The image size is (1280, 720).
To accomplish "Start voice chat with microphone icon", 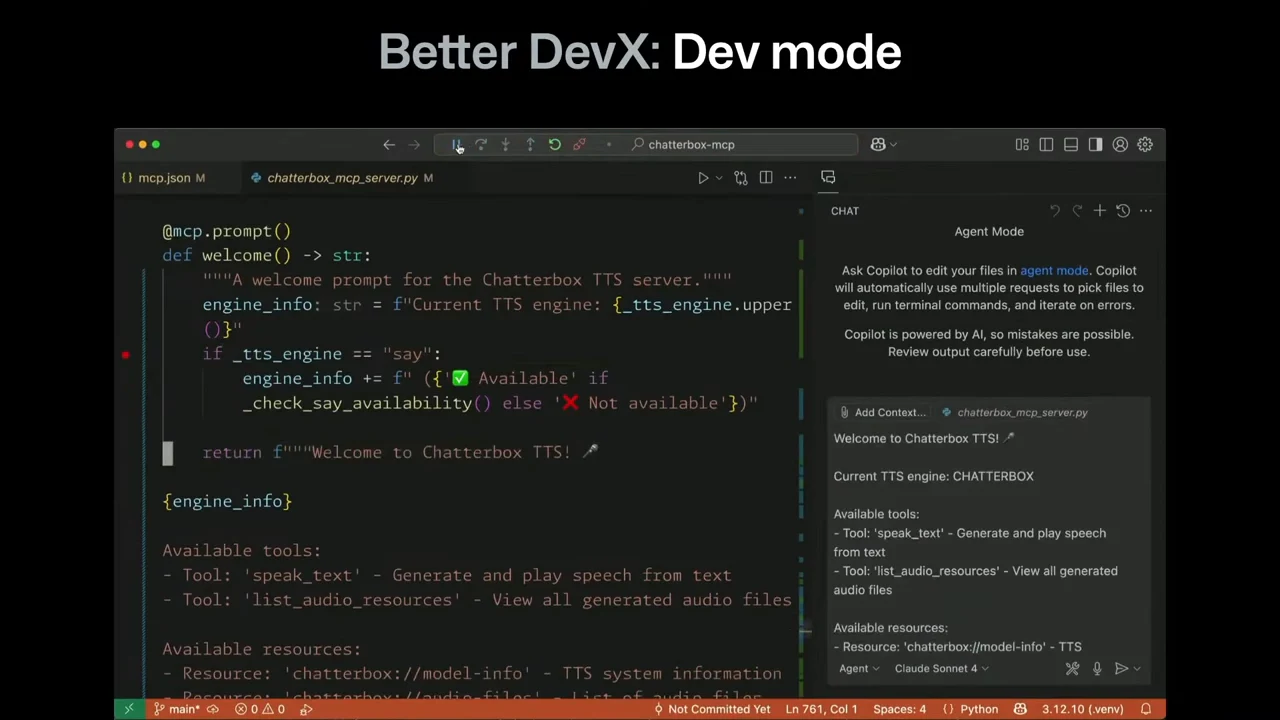I will [x=1097, y=668].
